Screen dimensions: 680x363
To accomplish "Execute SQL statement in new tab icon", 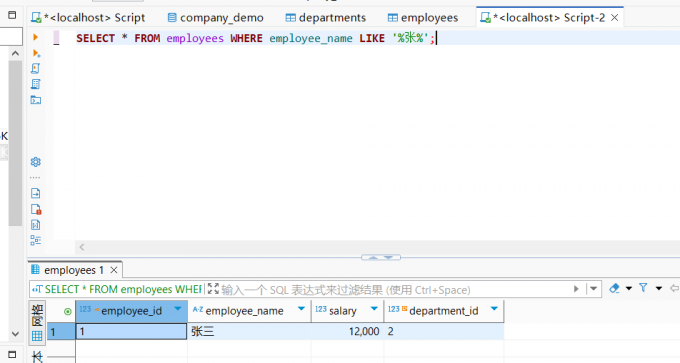I will [x=36, y=53].
